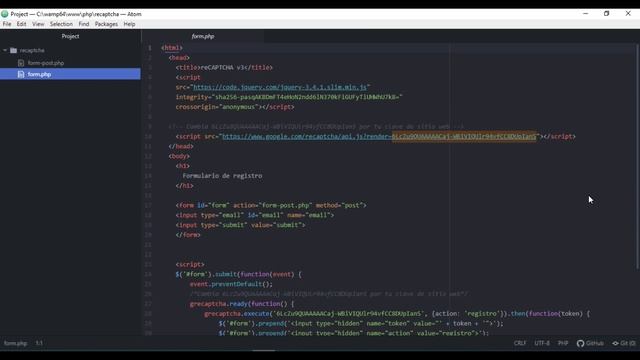Click the opening body tag
The width and height of the screenshot is (640, 360).
coord(179,156)
